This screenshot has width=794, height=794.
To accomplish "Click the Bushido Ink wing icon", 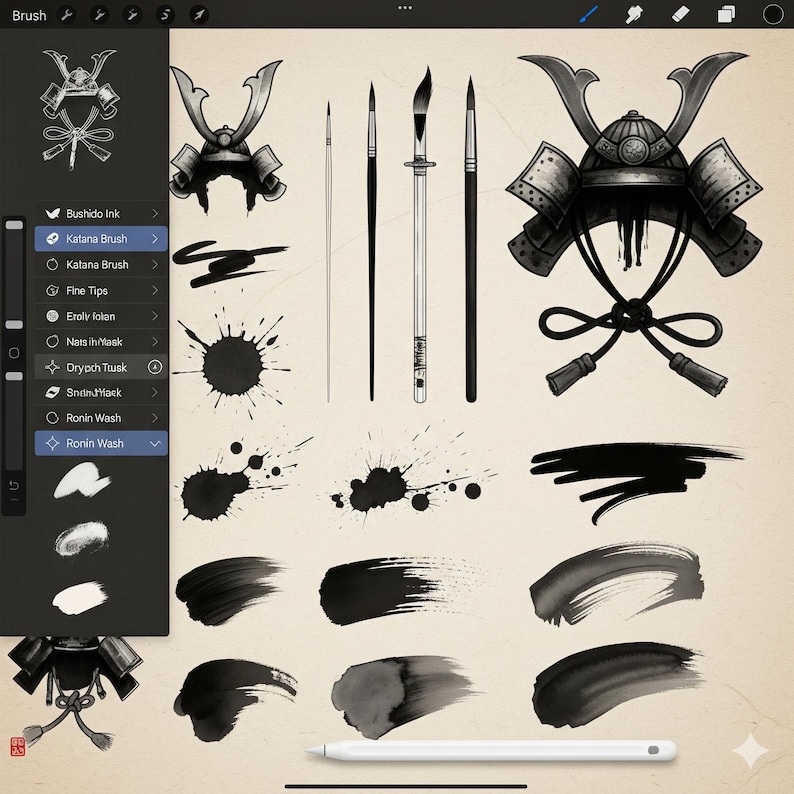I will click(x=52, y=213).
